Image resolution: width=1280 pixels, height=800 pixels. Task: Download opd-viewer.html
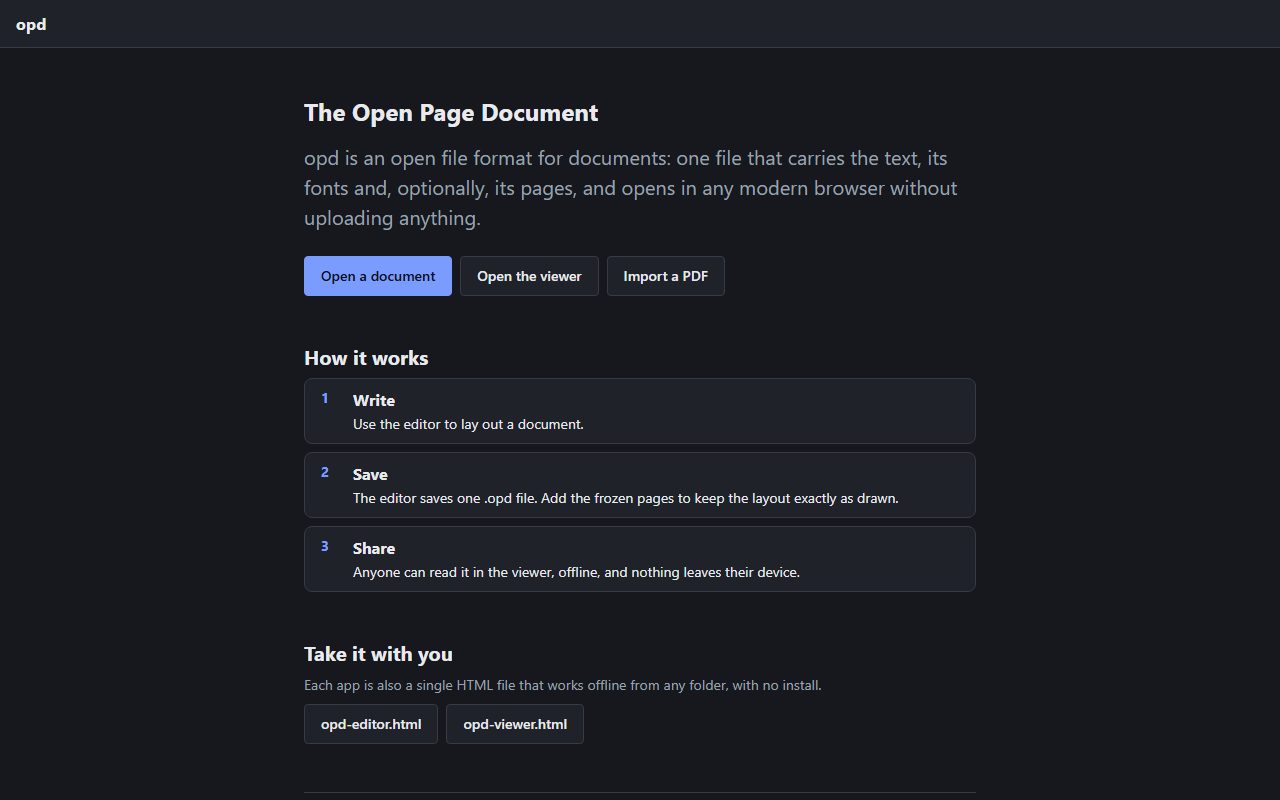click(x=515, y=724)
